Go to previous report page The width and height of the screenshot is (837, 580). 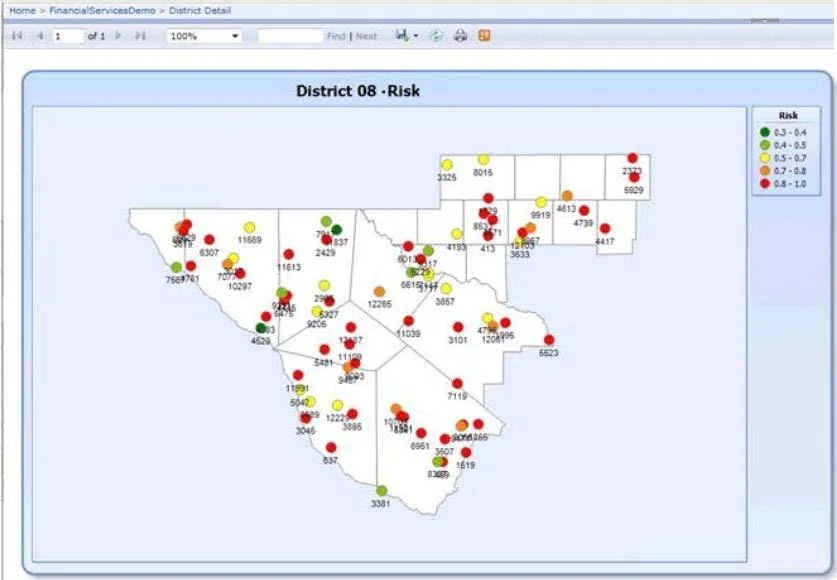(40, 36)
